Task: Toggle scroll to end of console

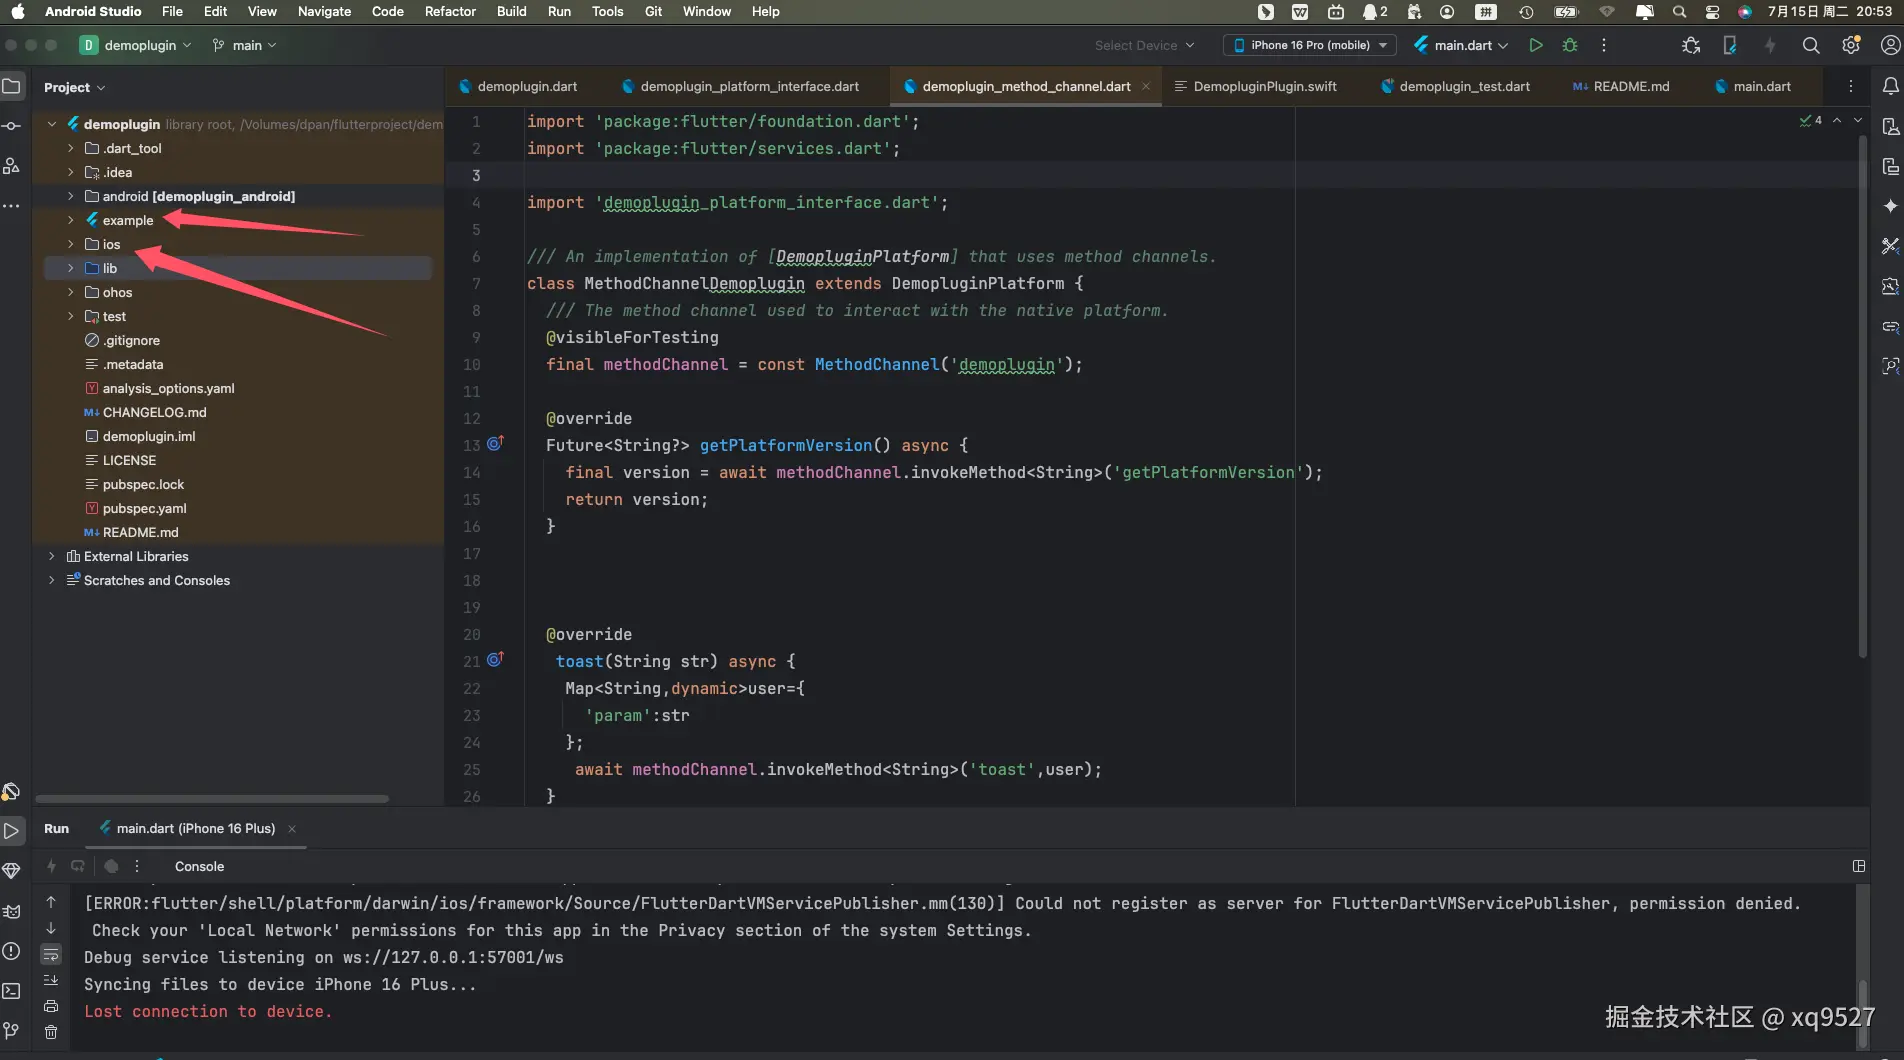Action: click(x=51, y=980)
